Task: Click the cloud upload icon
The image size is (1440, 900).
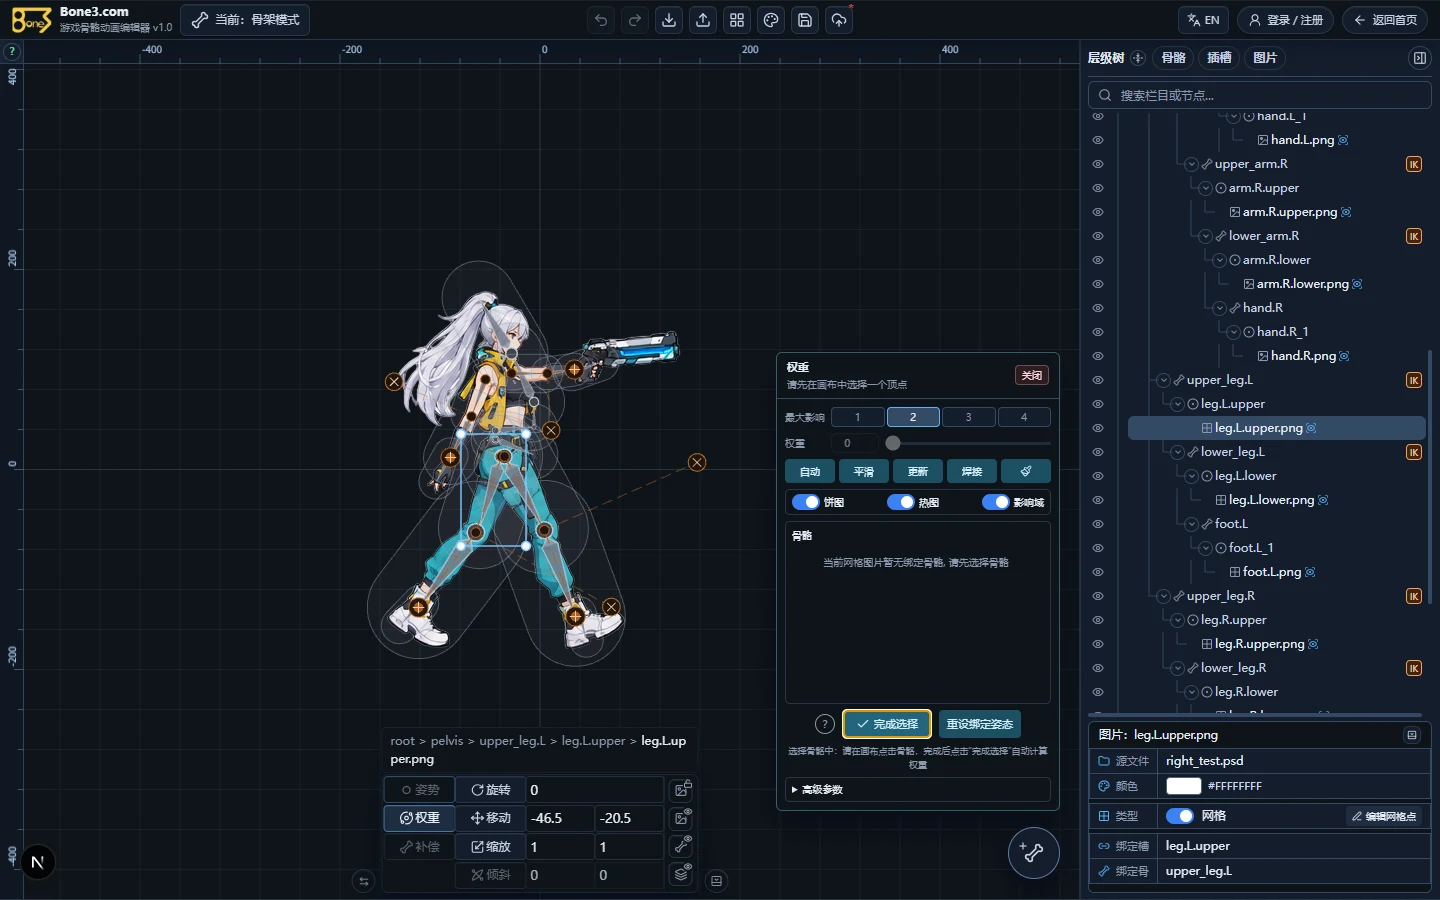Action: 839,20
